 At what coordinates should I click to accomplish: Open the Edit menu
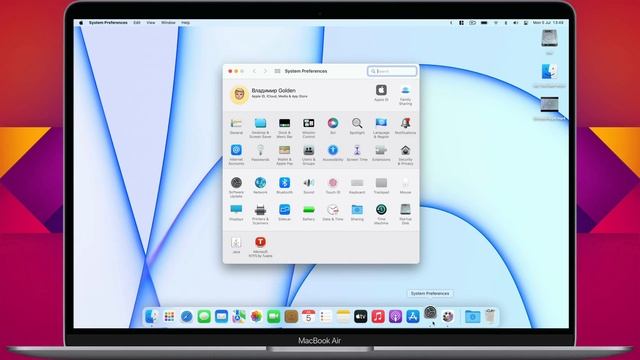[137, 23]
